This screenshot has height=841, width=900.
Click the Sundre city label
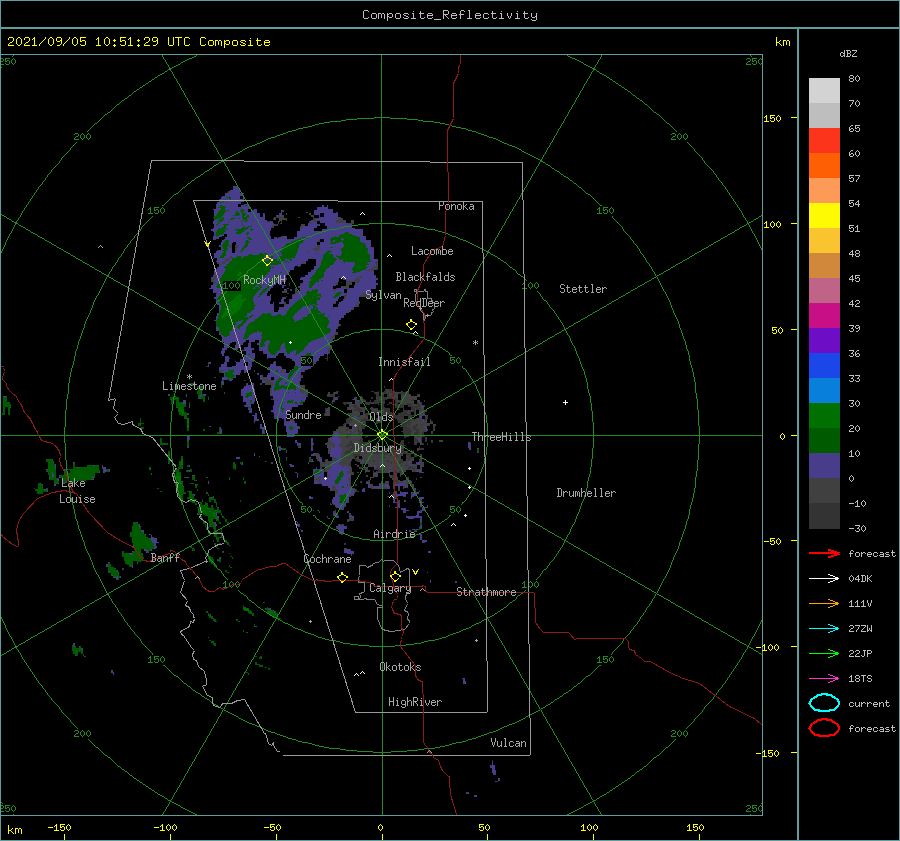point(304,414)
